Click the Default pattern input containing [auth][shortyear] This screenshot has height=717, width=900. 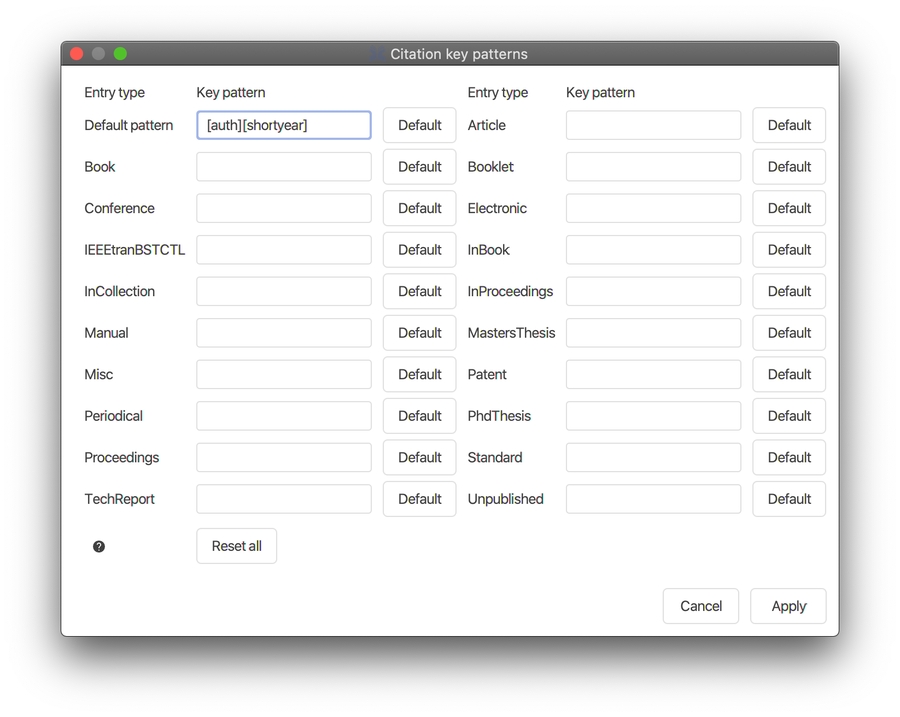tap(283, 125)
